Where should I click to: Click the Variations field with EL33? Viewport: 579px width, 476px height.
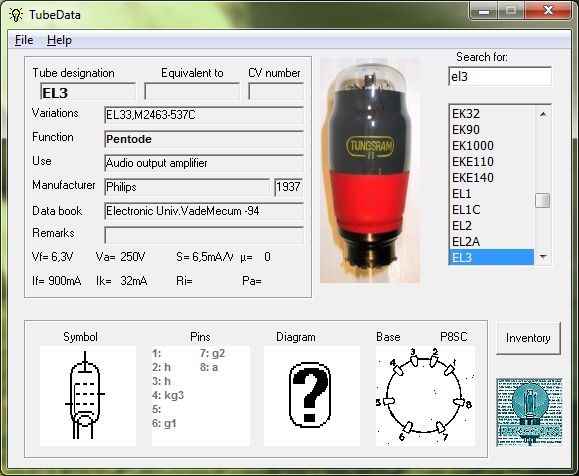[204, 115]
